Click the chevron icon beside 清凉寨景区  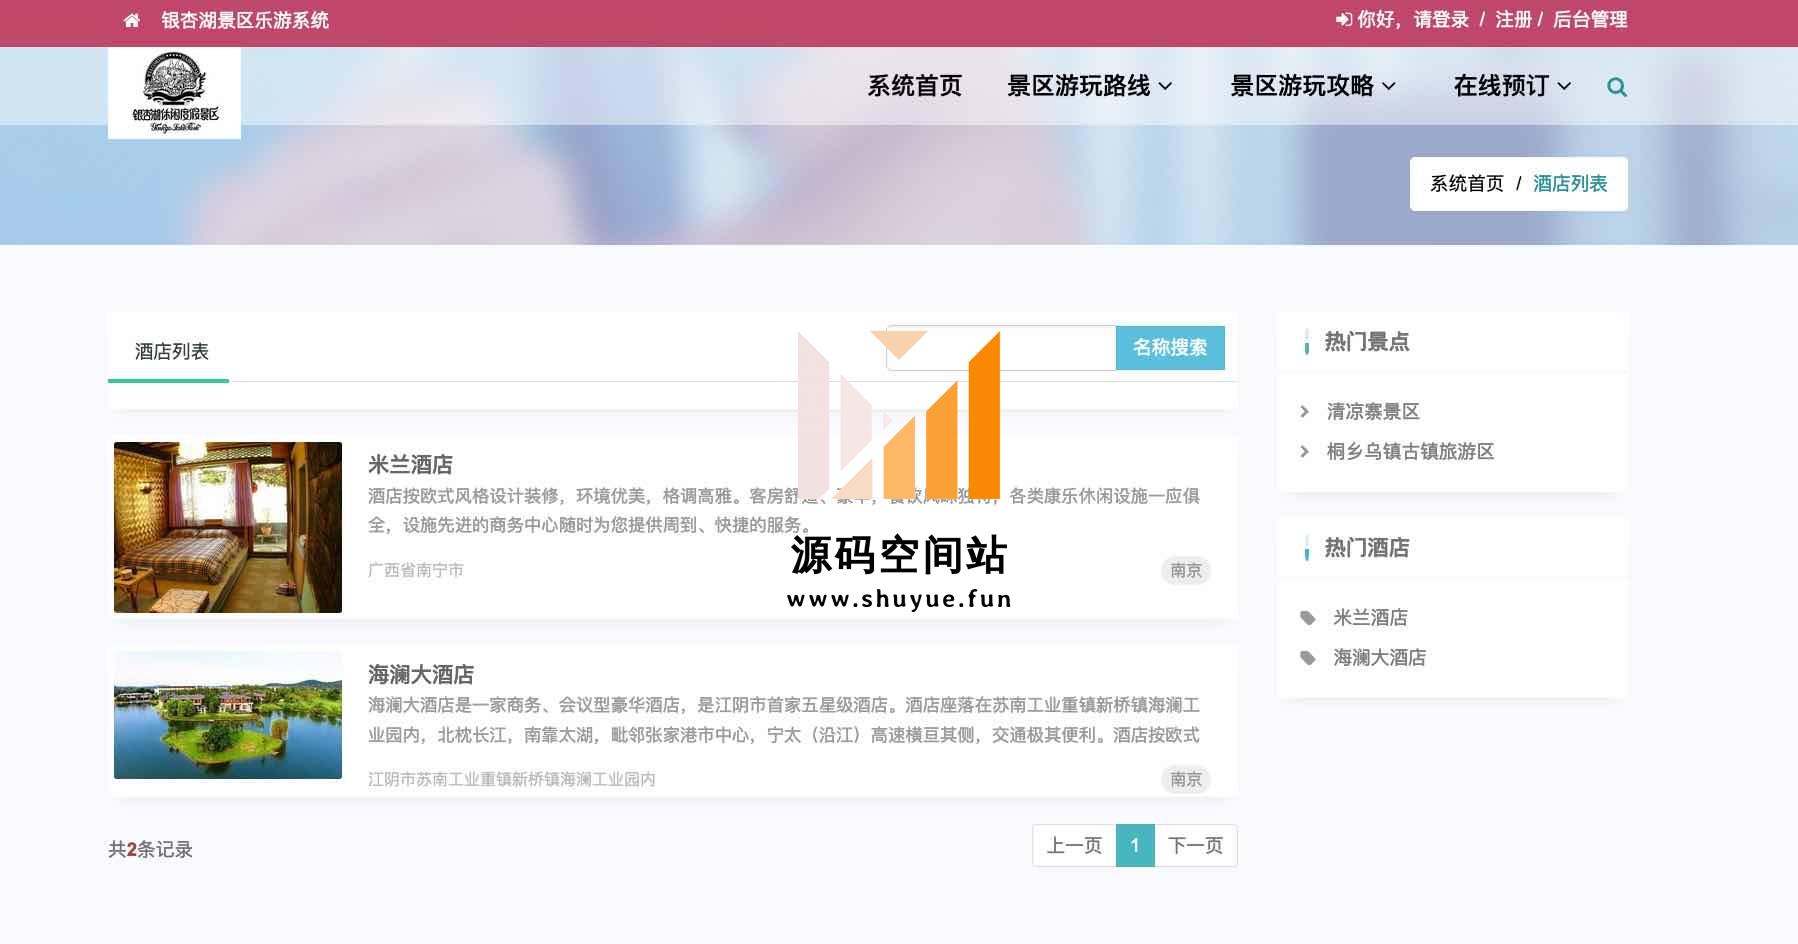click(x=1304, y=412)
